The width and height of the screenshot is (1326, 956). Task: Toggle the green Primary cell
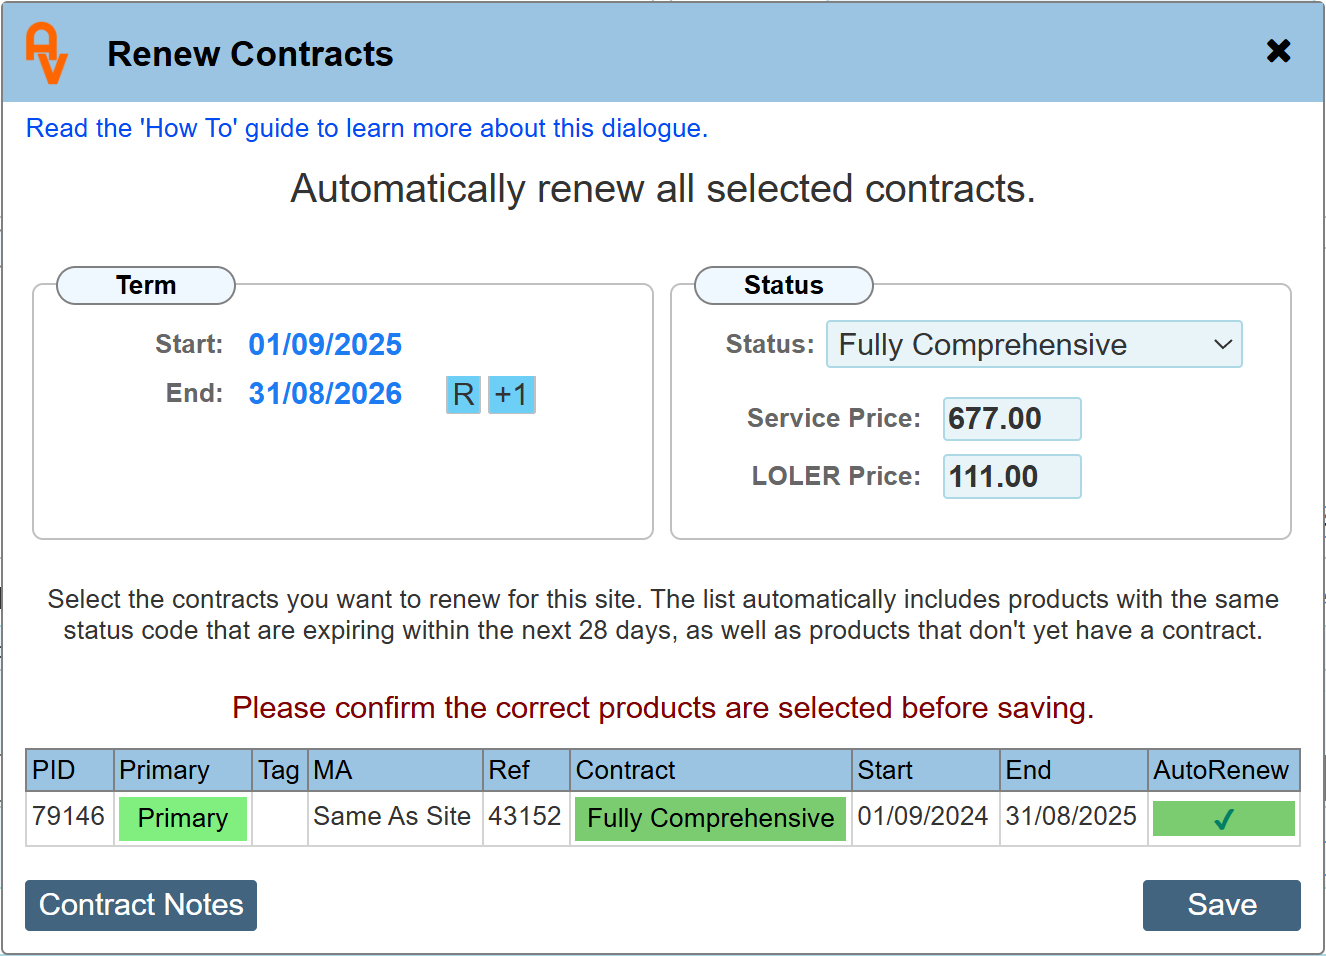pos(183,819)
